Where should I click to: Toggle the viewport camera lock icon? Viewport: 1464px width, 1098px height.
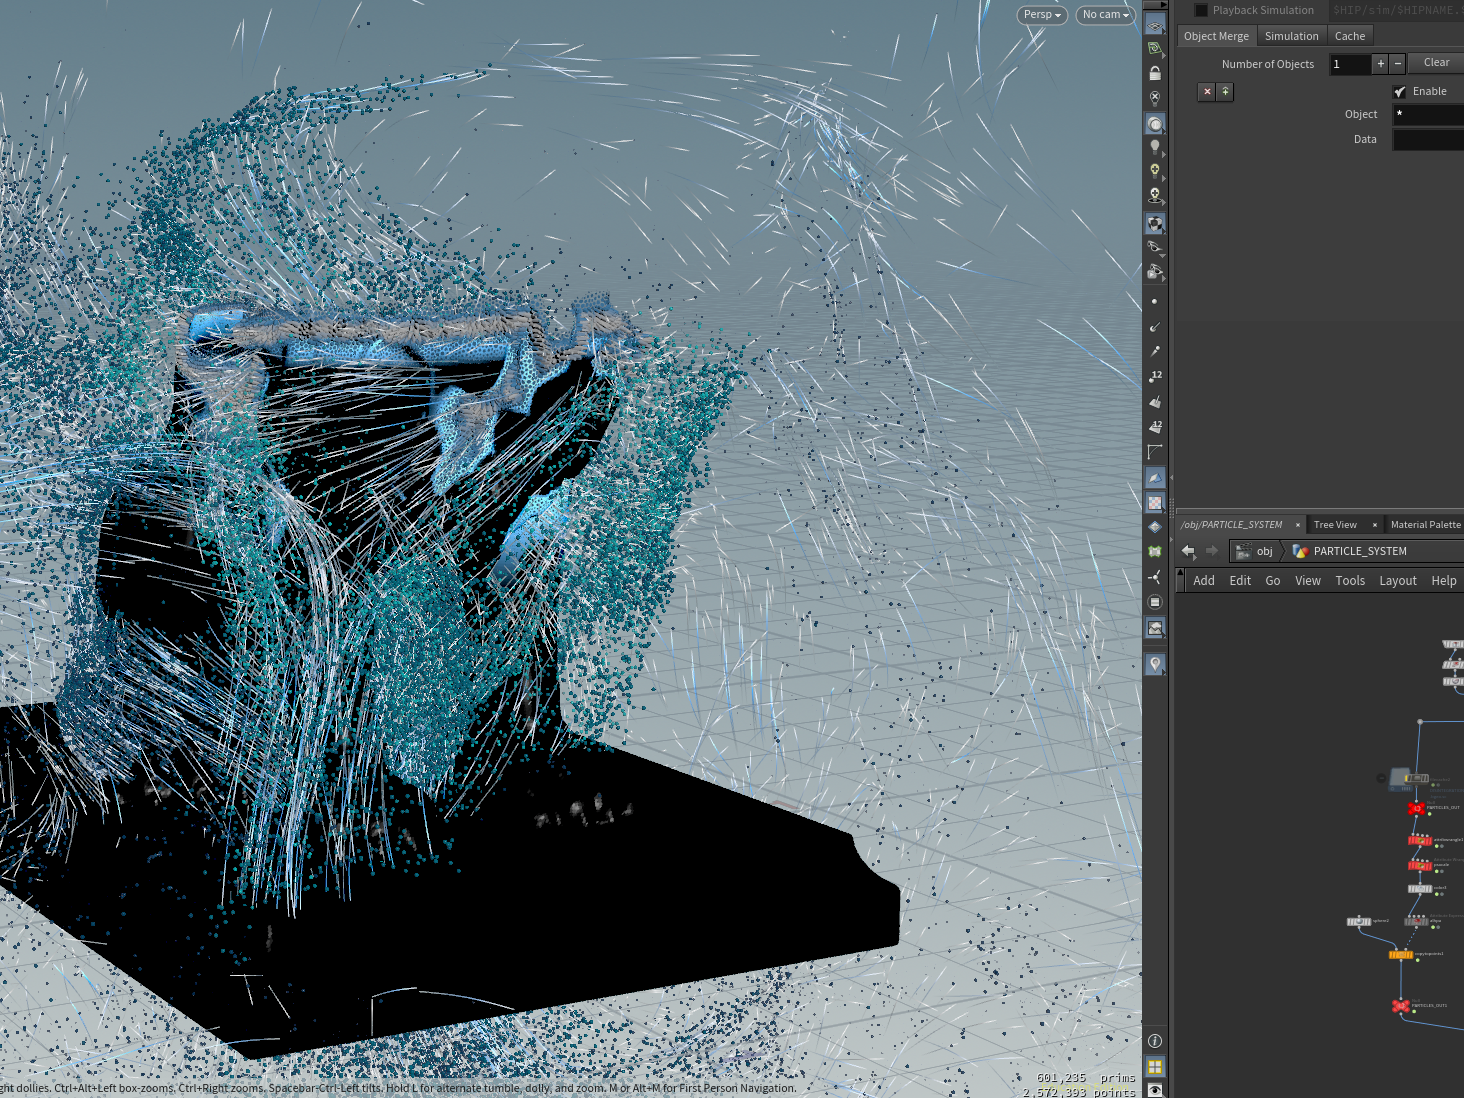[x=1155, y=73]
